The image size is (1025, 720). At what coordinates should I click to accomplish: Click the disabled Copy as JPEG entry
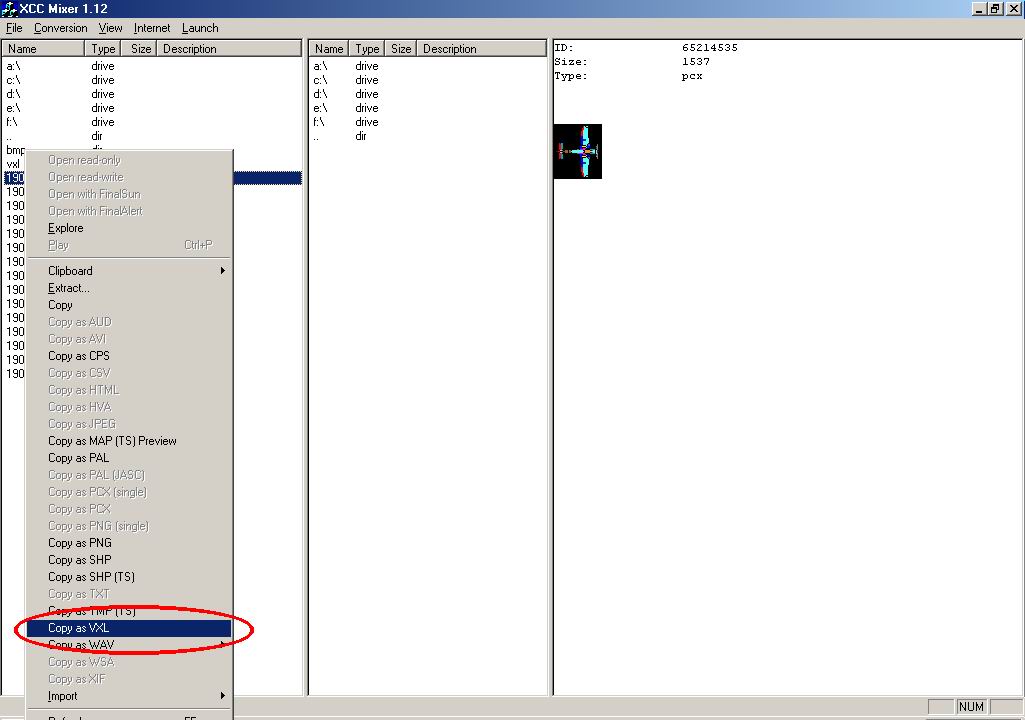point(129,424)
